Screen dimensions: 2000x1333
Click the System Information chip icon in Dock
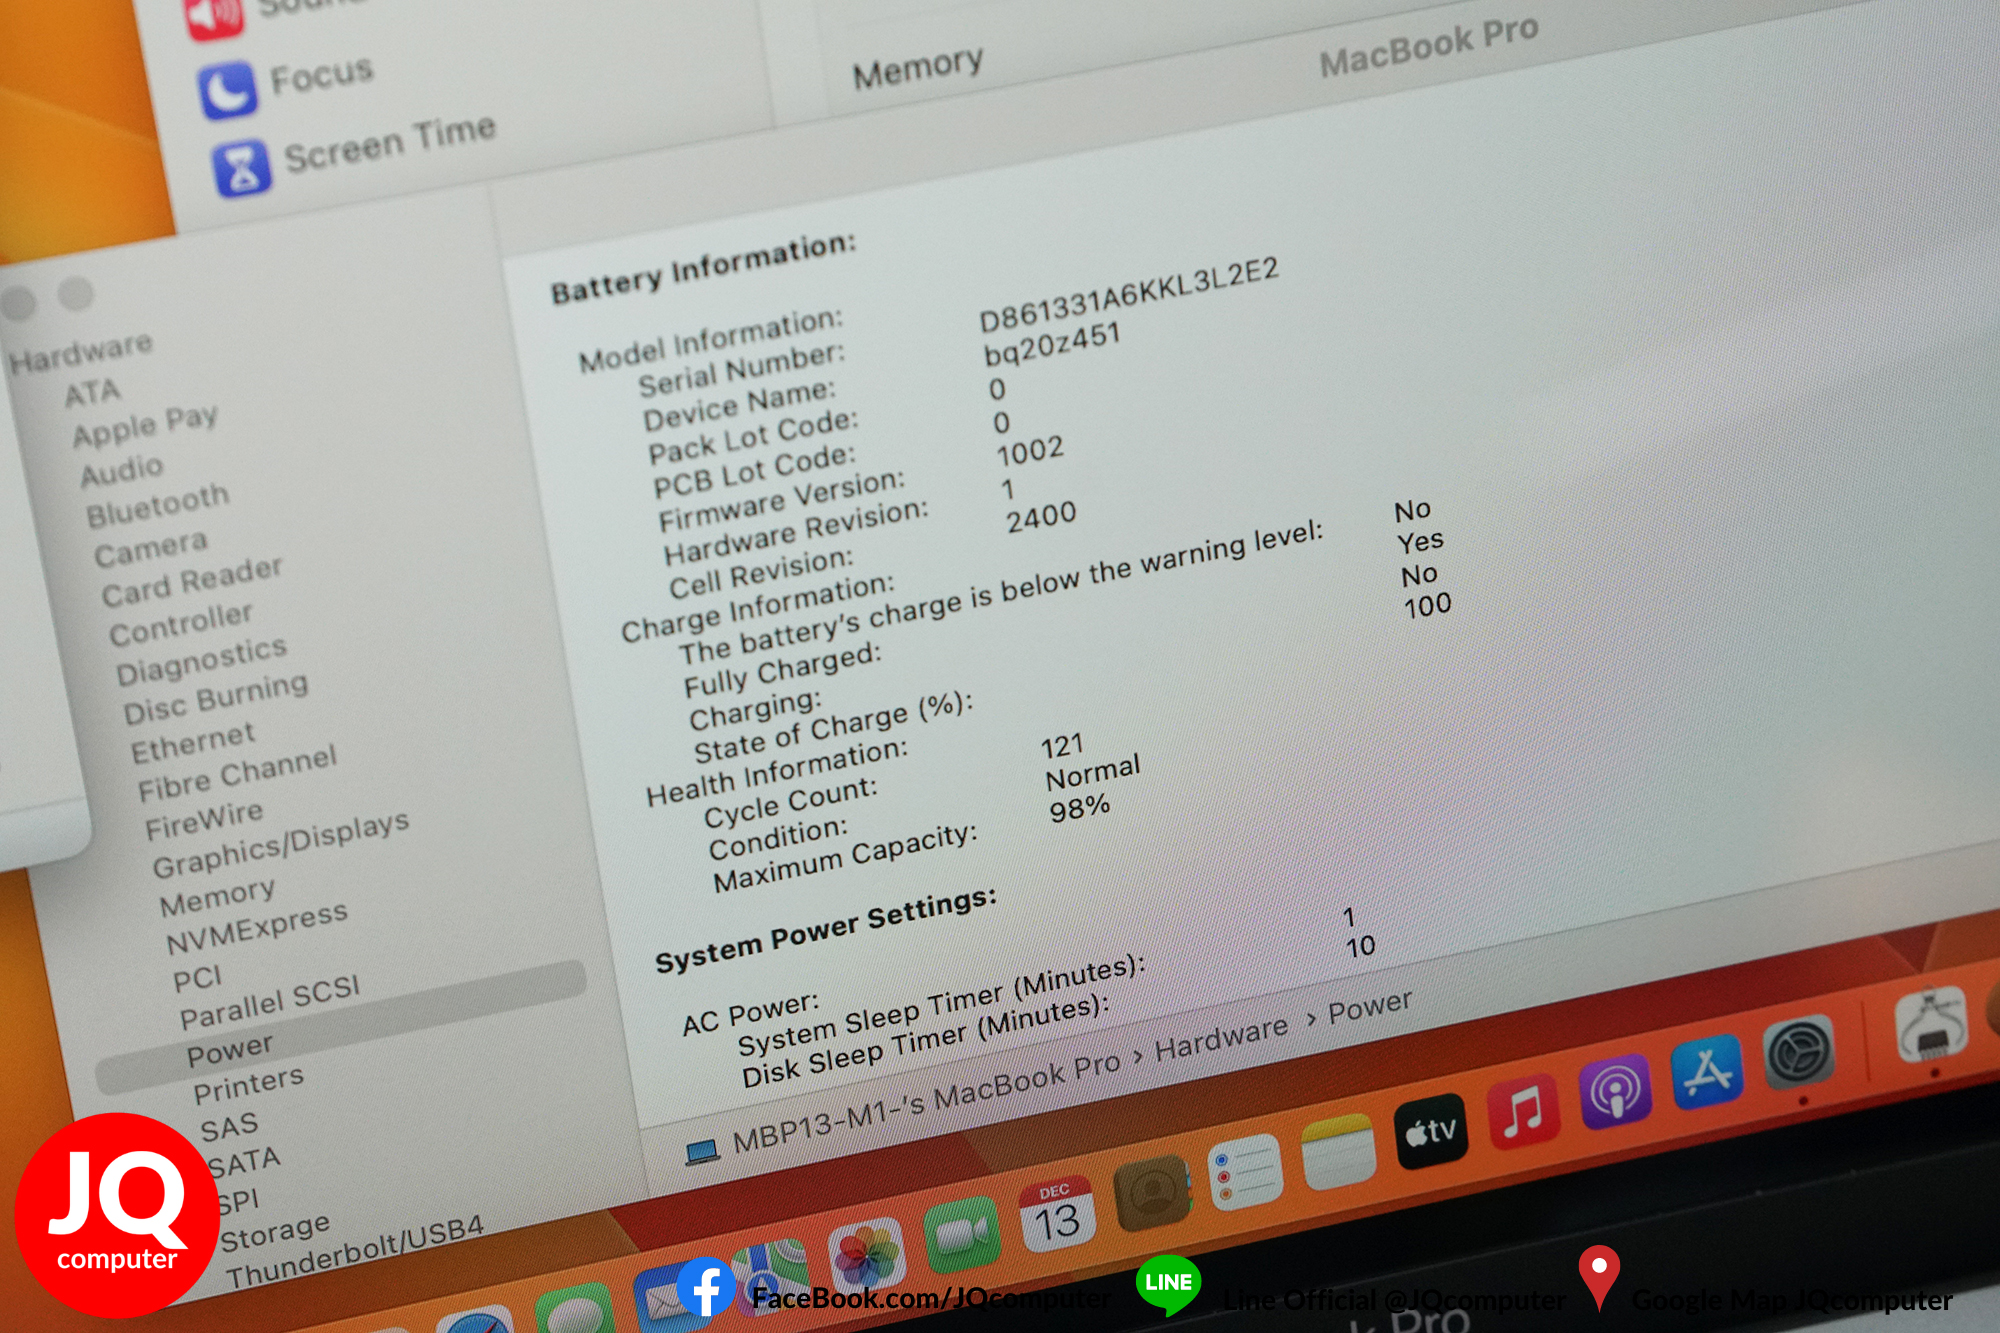(1930, 1027)
